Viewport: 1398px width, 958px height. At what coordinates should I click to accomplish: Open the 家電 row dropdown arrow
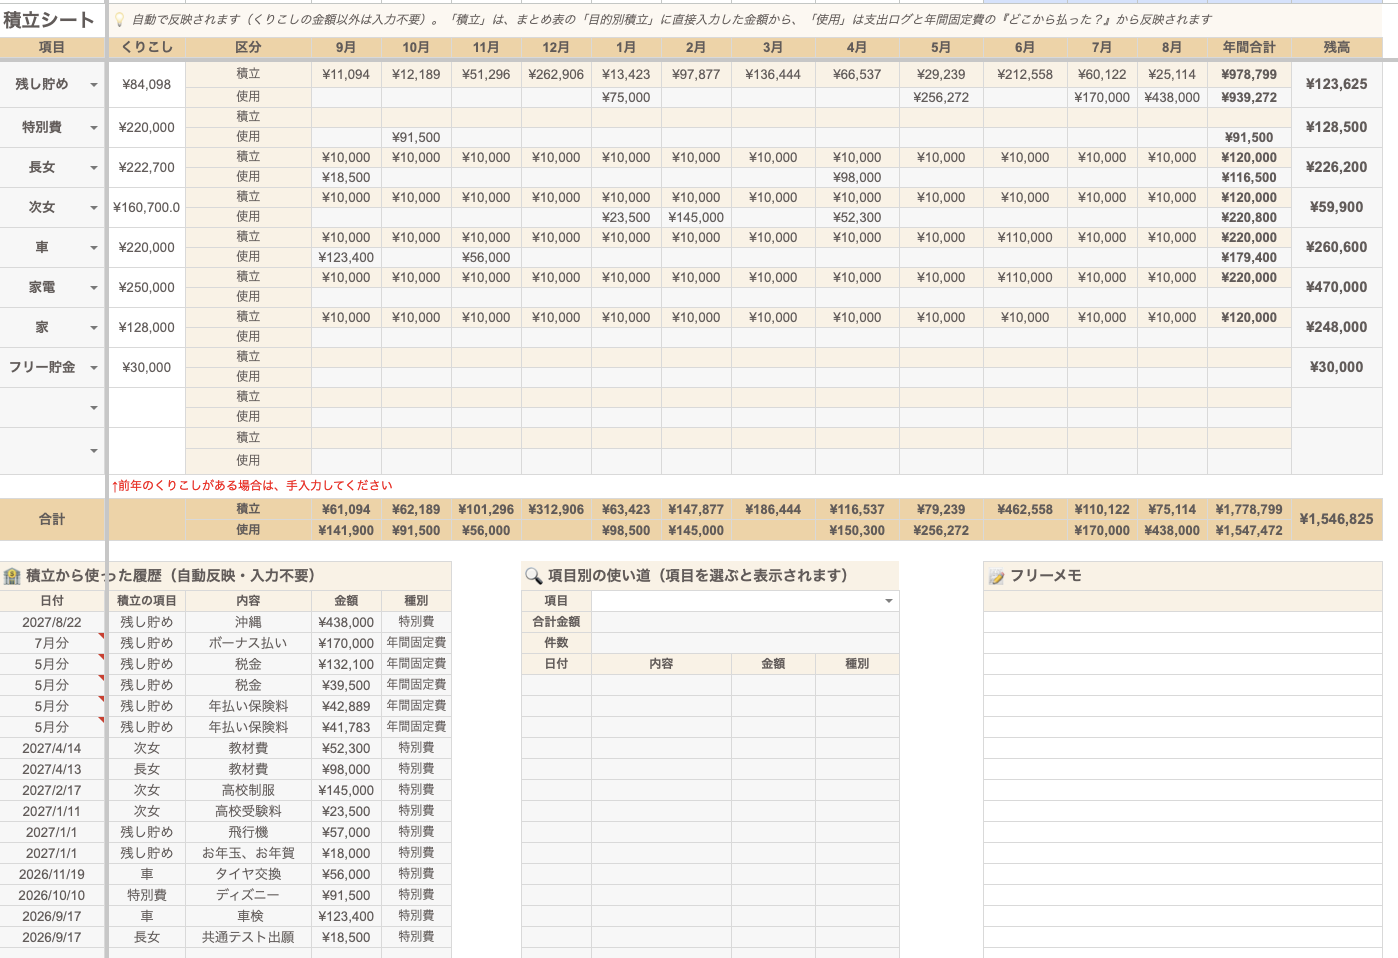(94, 288)
